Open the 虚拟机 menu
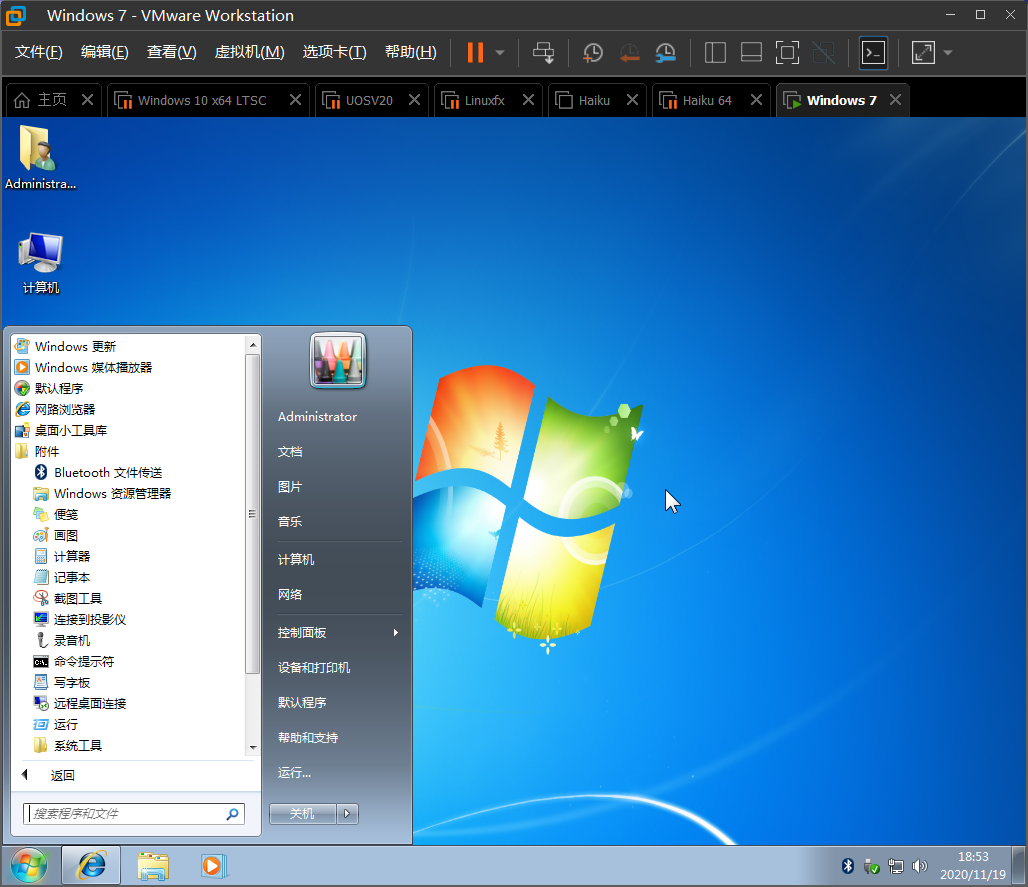 point(249,53)
